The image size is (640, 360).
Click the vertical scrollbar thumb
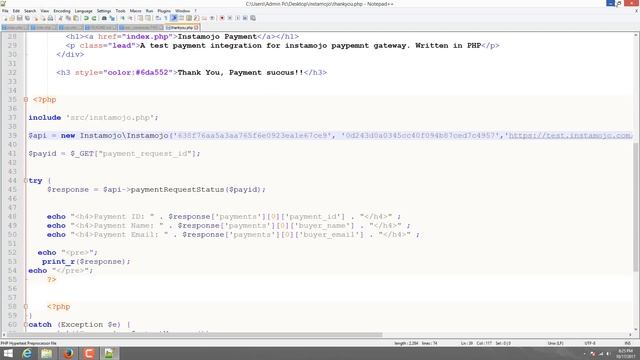(636, 207)
